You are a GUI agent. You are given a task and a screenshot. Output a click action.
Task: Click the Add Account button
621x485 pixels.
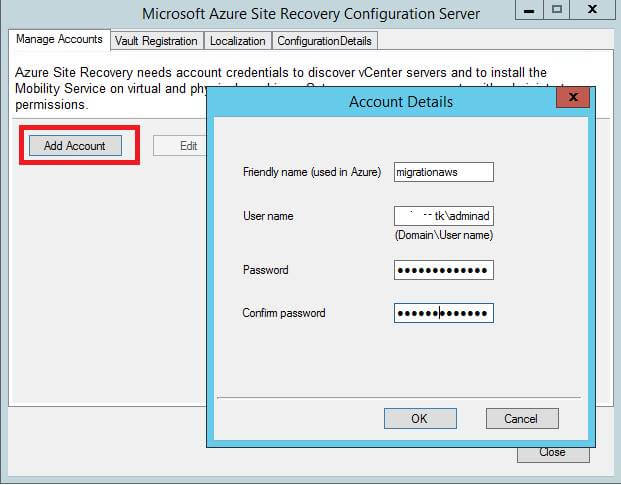(x=75, y=146)
